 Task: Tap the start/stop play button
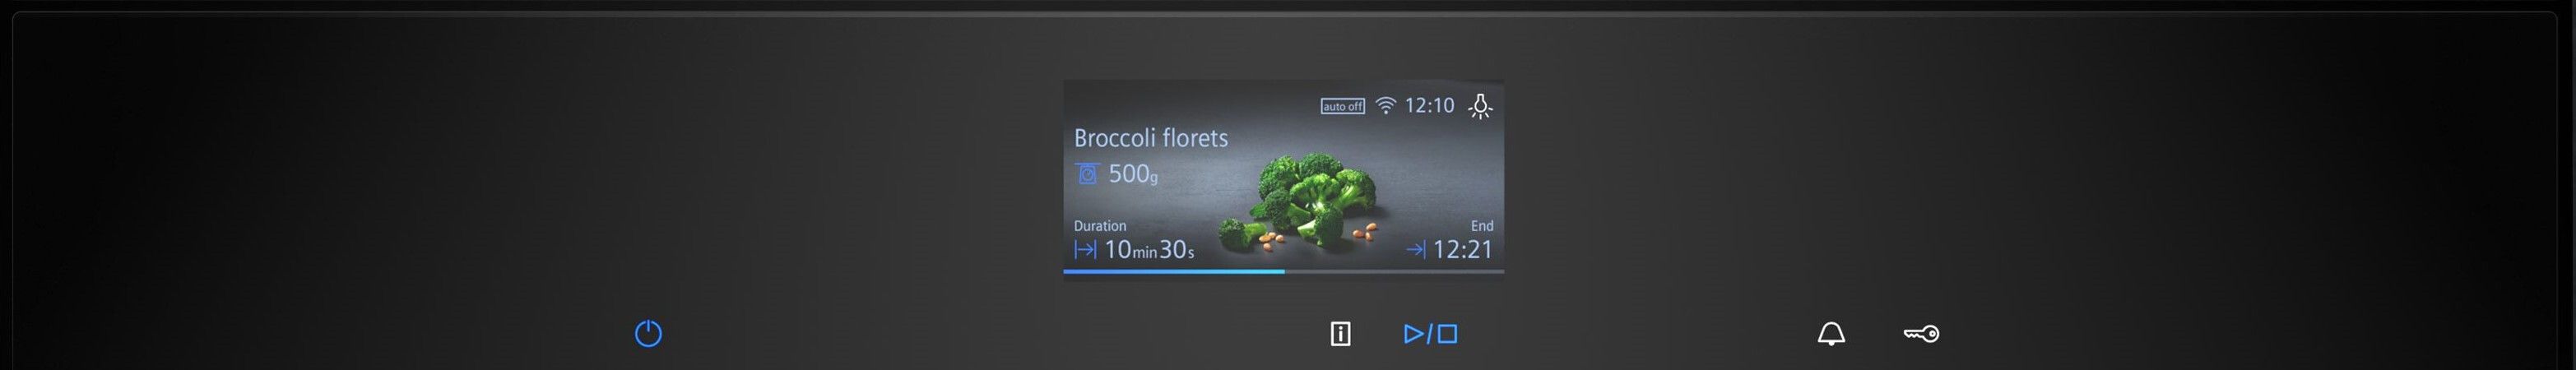tap(1430, 334)
